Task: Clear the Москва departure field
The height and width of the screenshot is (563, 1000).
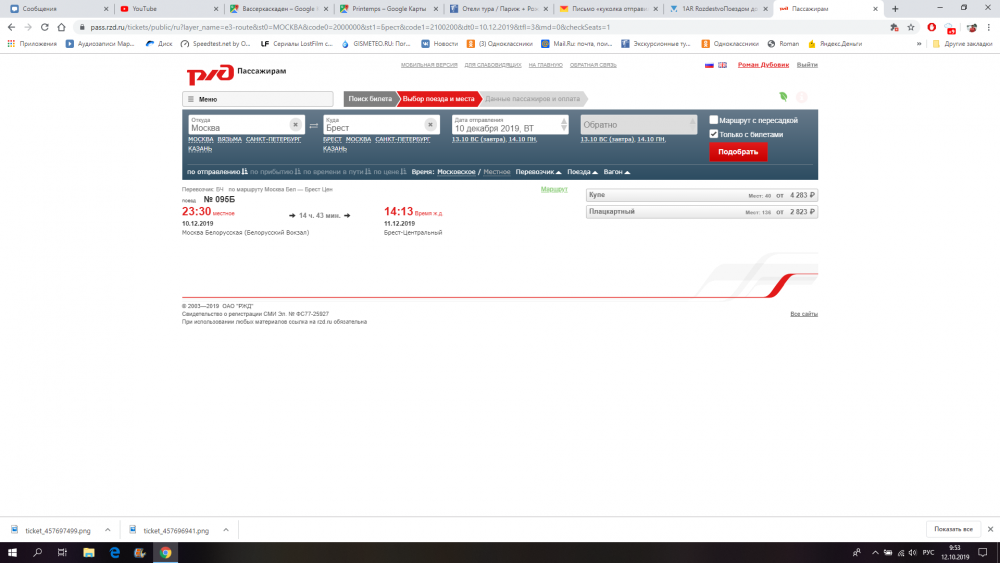Action: tap(295, 124)
